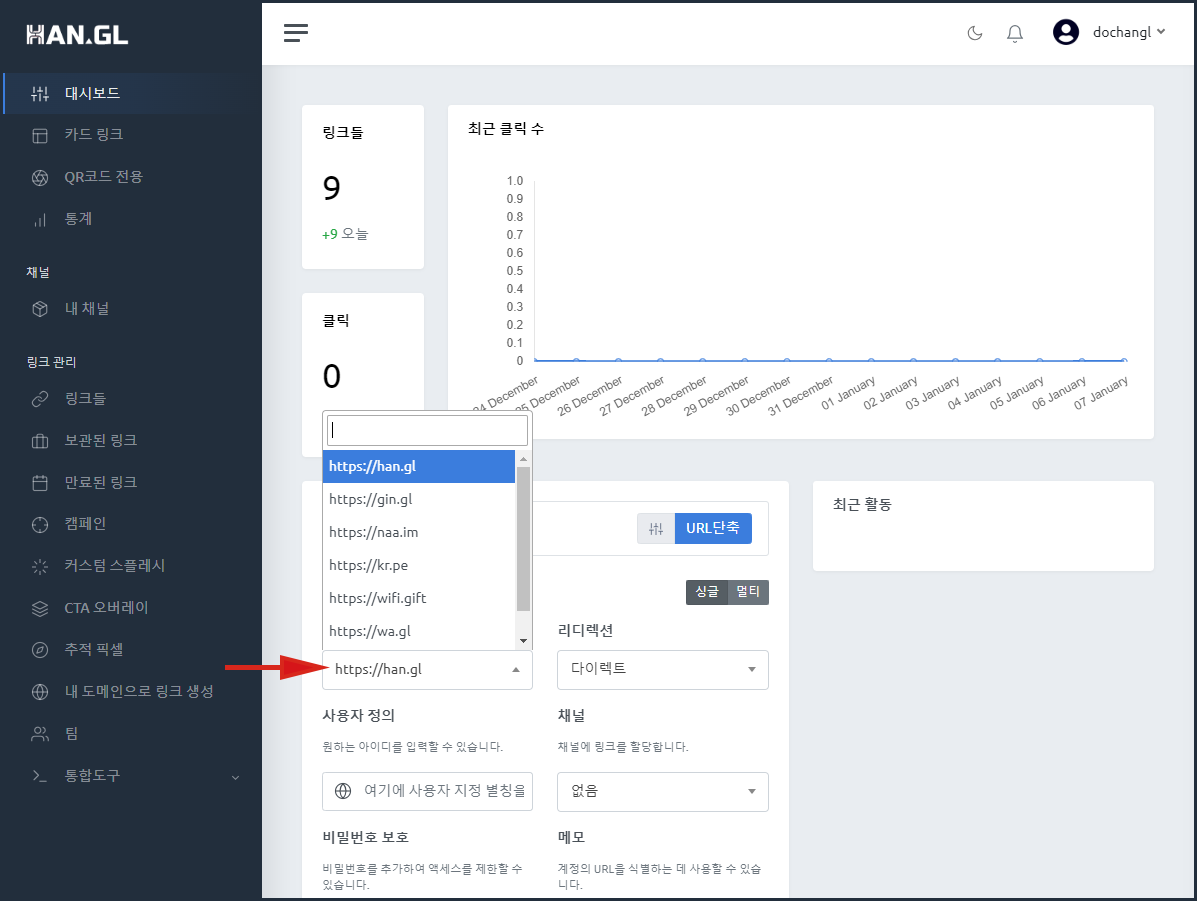Switch to dark mode moon icon
1197x901 pixels.
(975, 33)
